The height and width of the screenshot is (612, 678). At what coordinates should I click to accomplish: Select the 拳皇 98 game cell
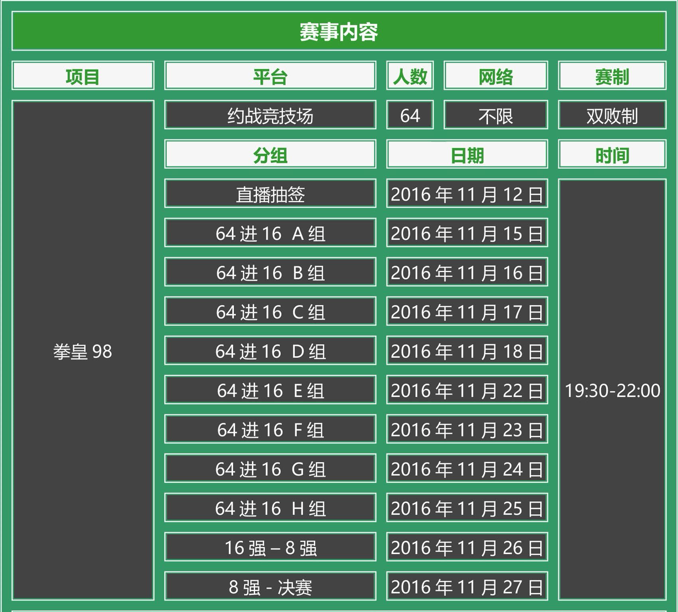click(83, 351)
